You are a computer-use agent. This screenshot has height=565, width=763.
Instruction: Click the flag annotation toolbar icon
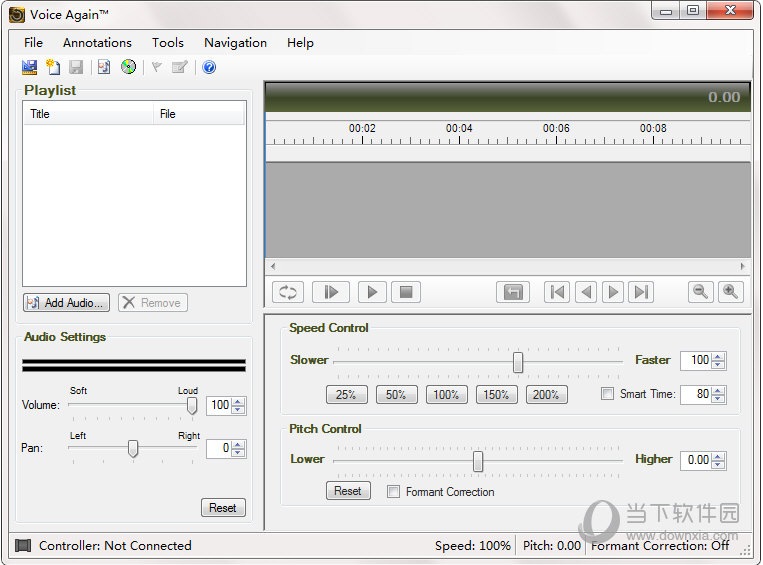(x=157, y=67)
